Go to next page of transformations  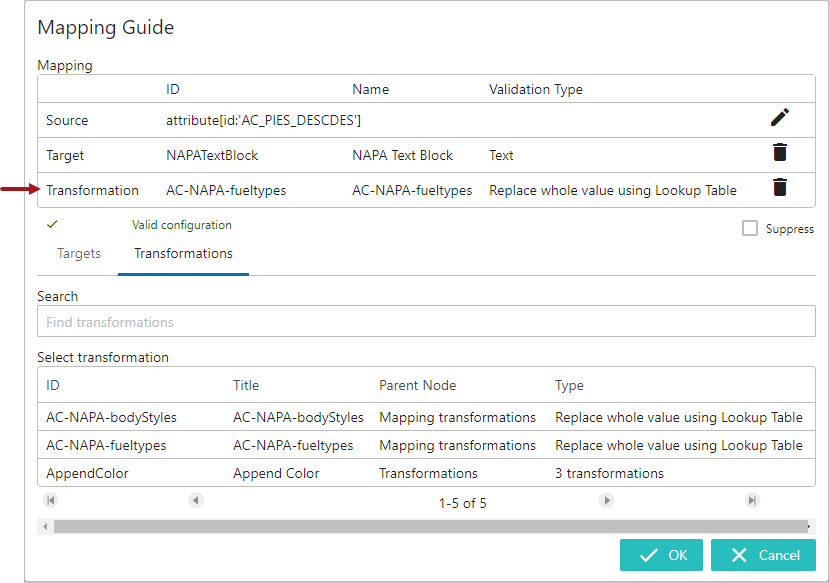[x=605, y=500]
